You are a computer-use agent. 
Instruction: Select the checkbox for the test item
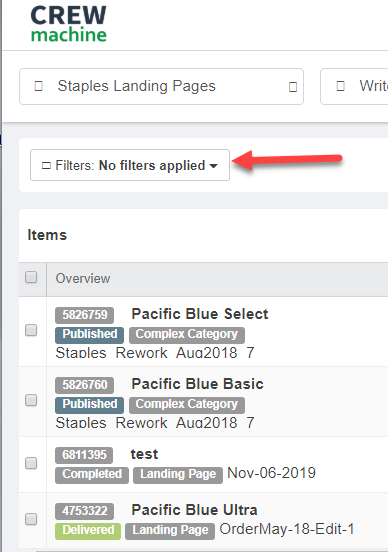pos(31,463)
